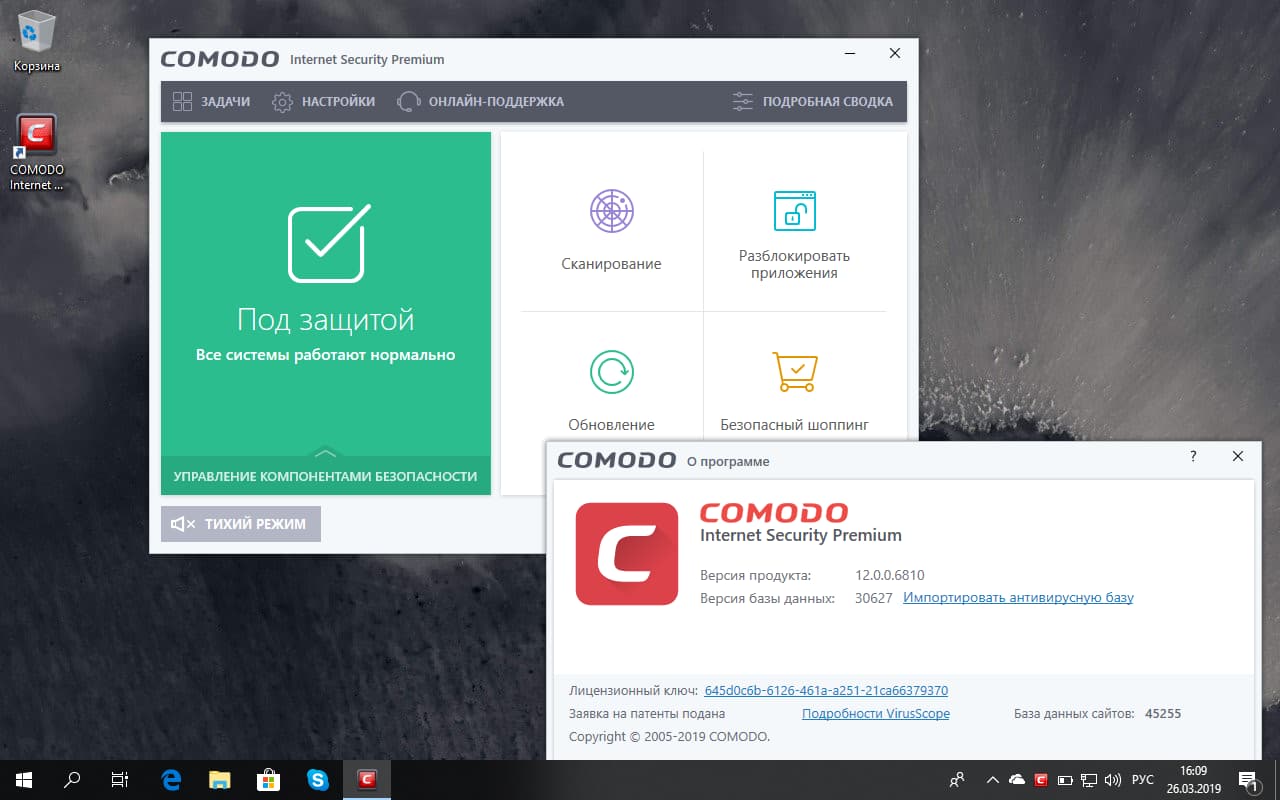Open the Задачи menu

(x=210, y=101)
